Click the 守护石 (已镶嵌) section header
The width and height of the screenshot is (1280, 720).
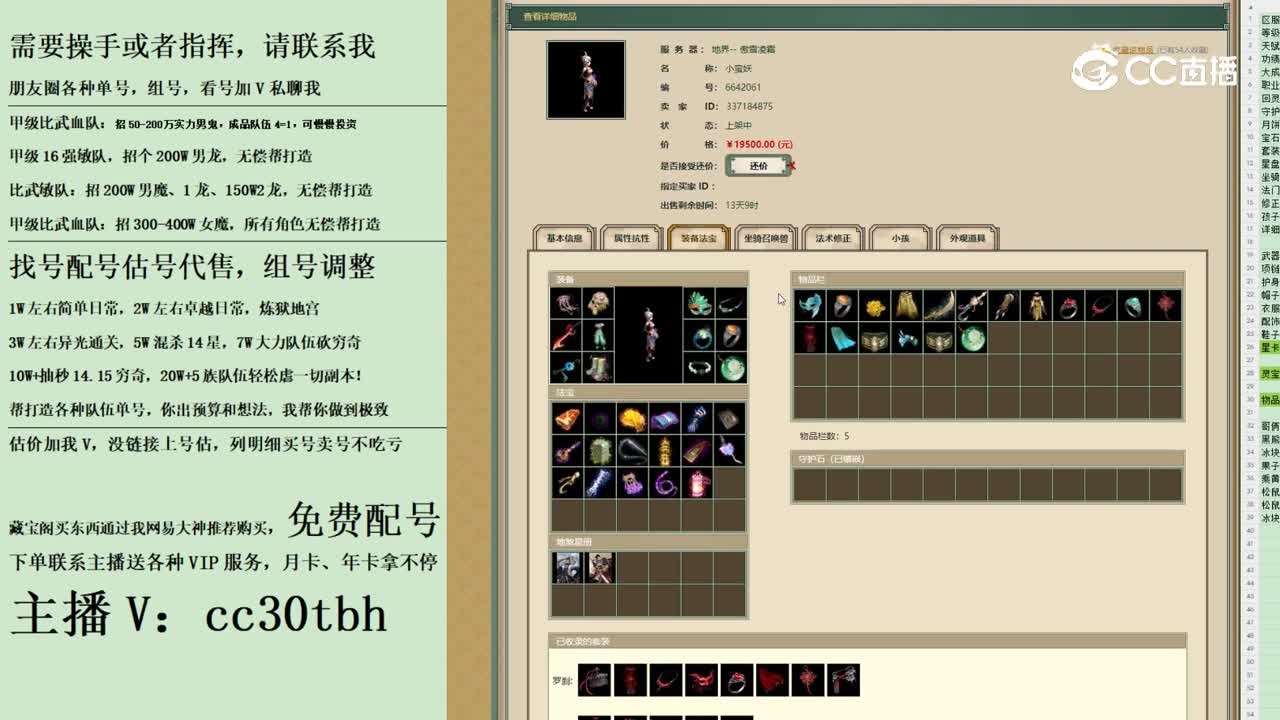(988, 459)
